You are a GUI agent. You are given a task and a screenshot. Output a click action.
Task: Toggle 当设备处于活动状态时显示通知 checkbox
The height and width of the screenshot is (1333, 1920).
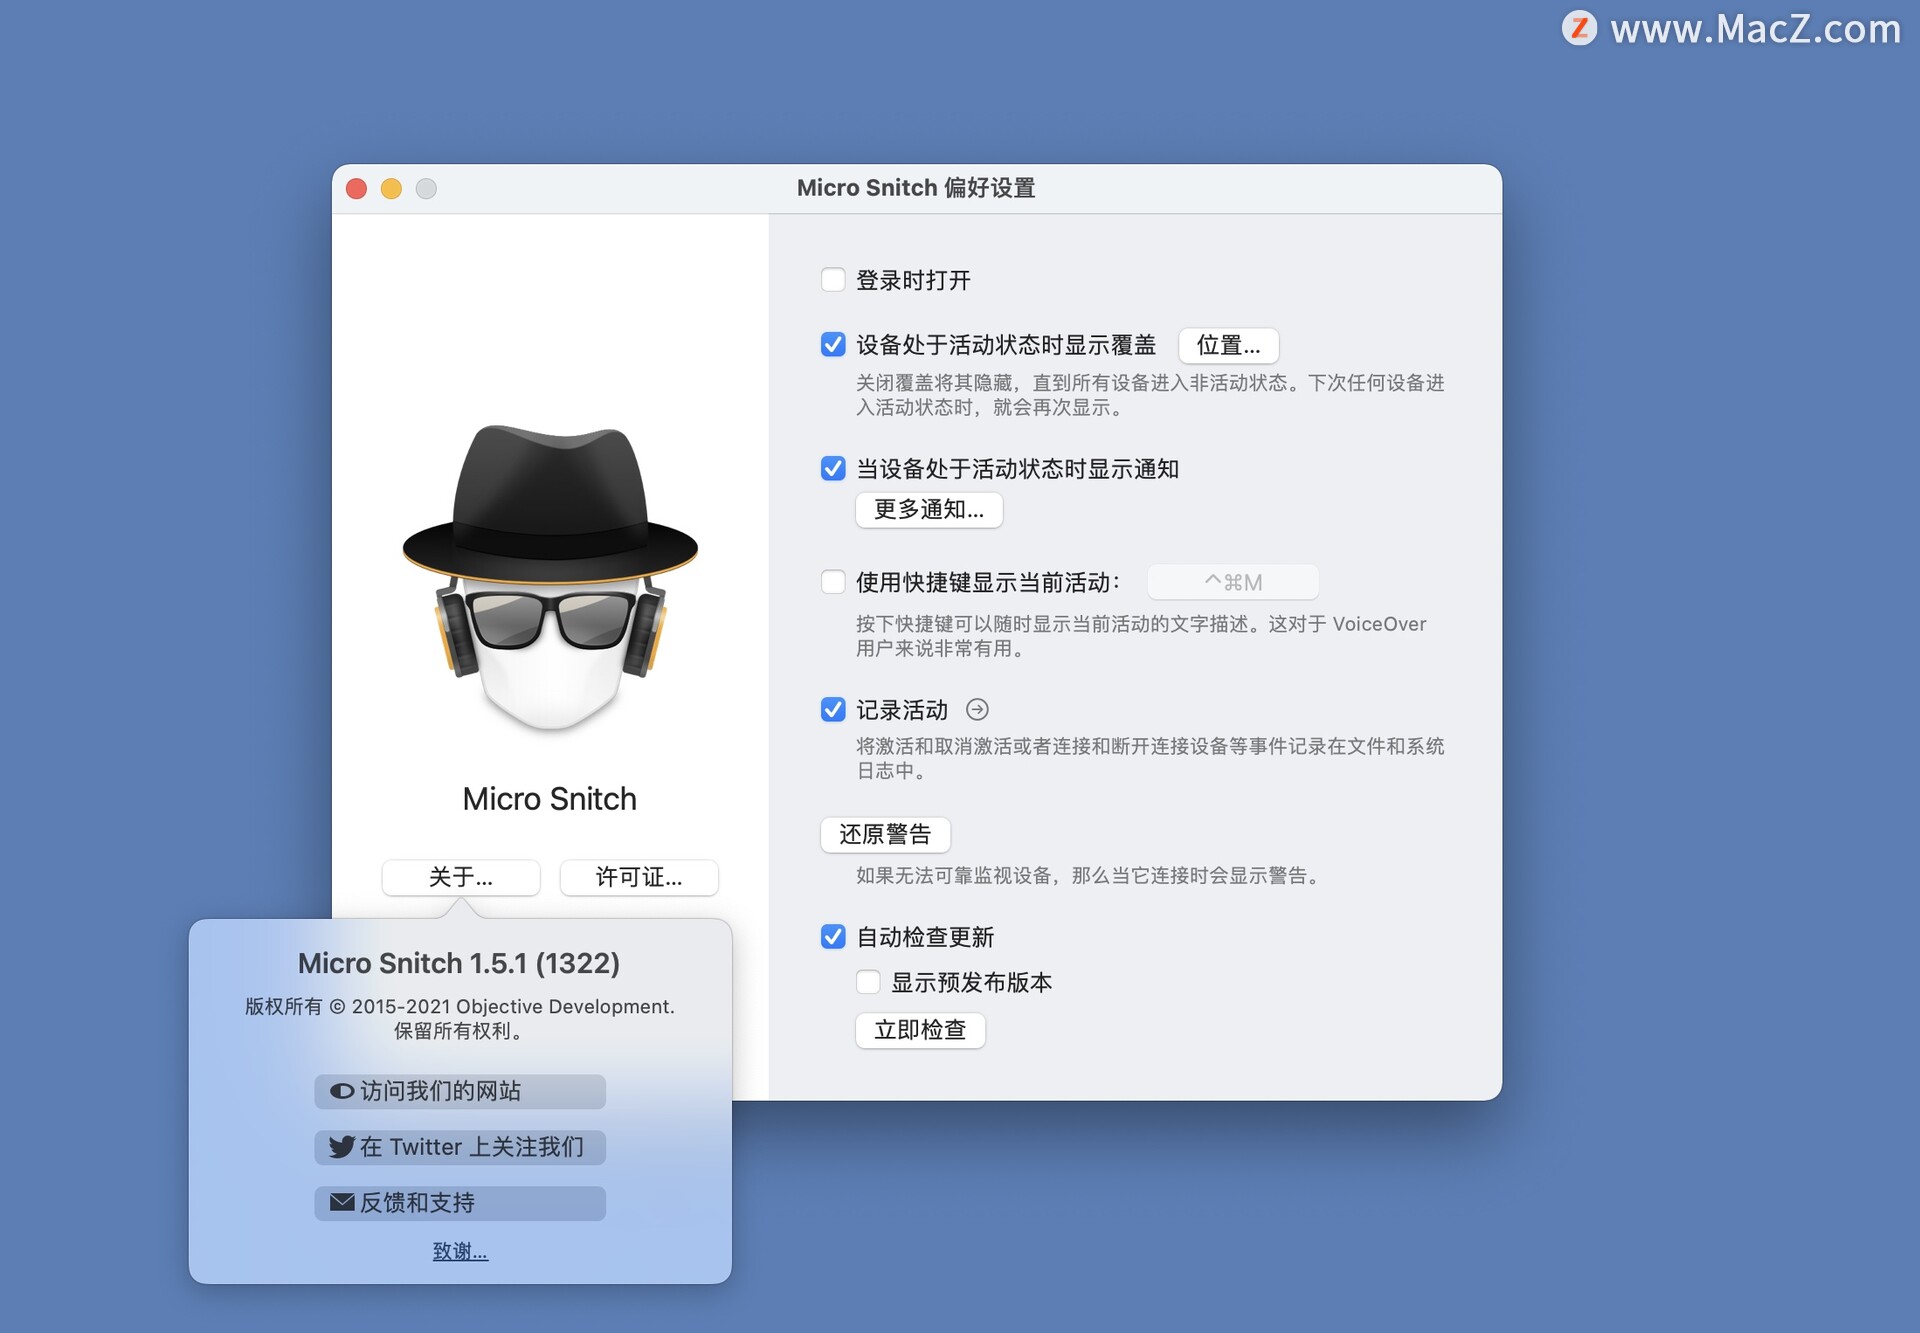point(832,468)
